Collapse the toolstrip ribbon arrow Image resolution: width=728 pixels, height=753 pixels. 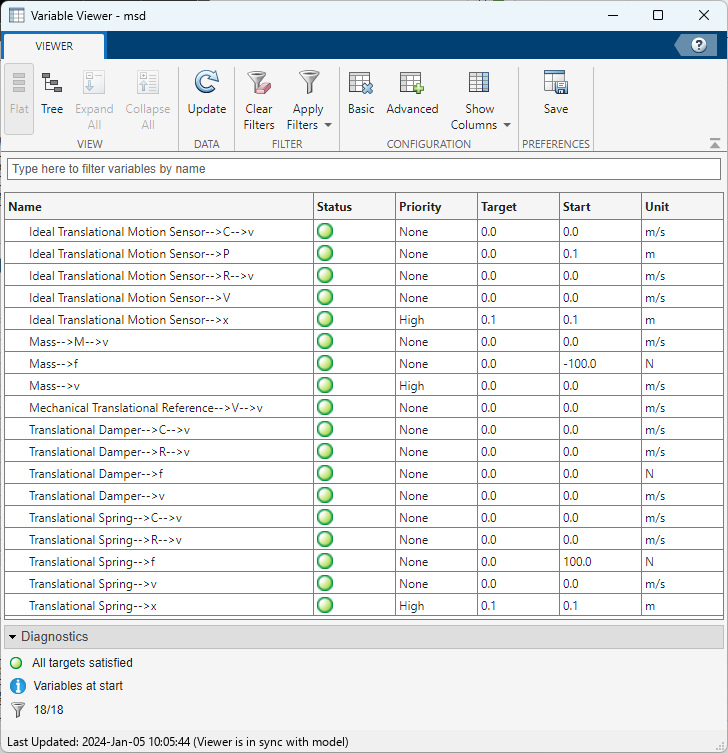(x=714, y=144)
